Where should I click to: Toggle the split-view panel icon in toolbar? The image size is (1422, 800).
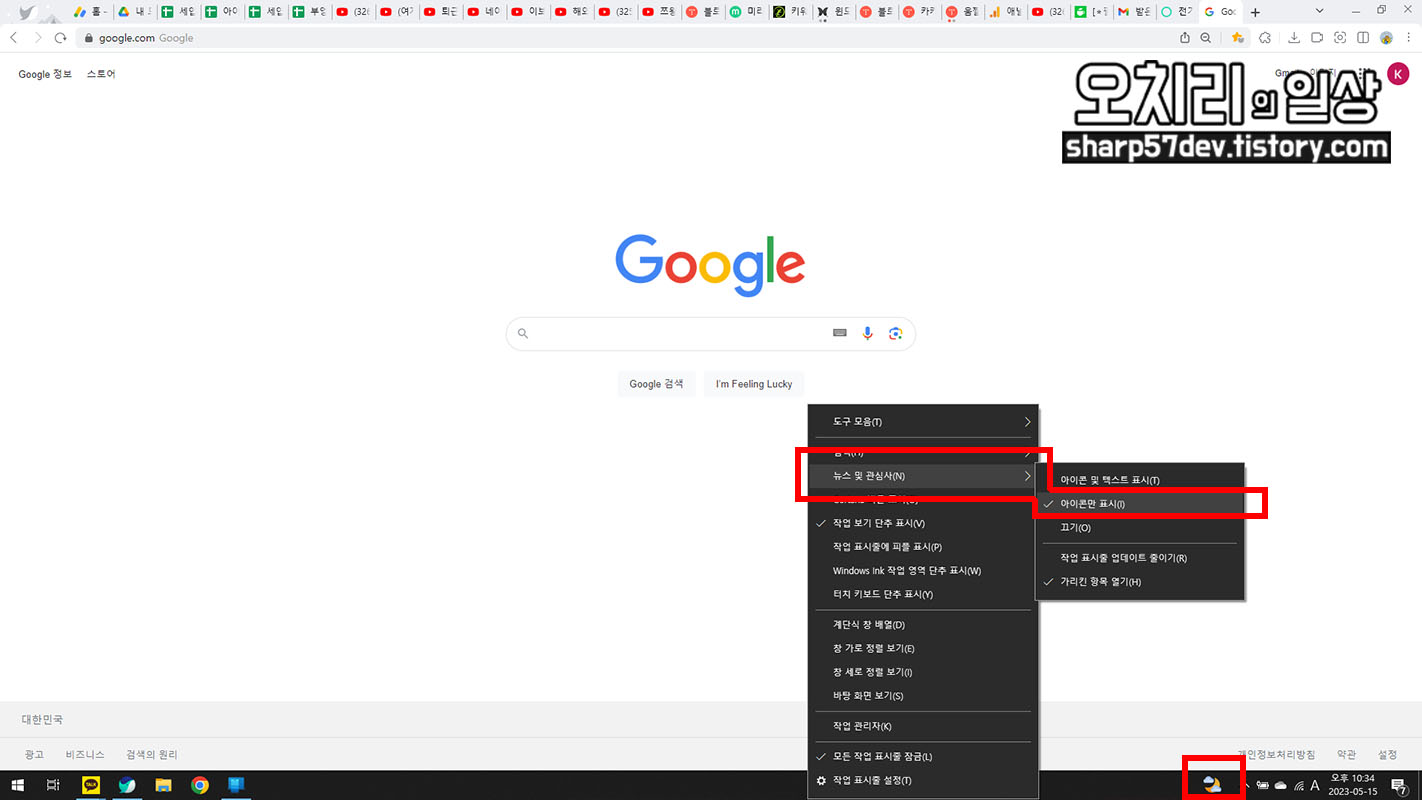point(1364,38)
